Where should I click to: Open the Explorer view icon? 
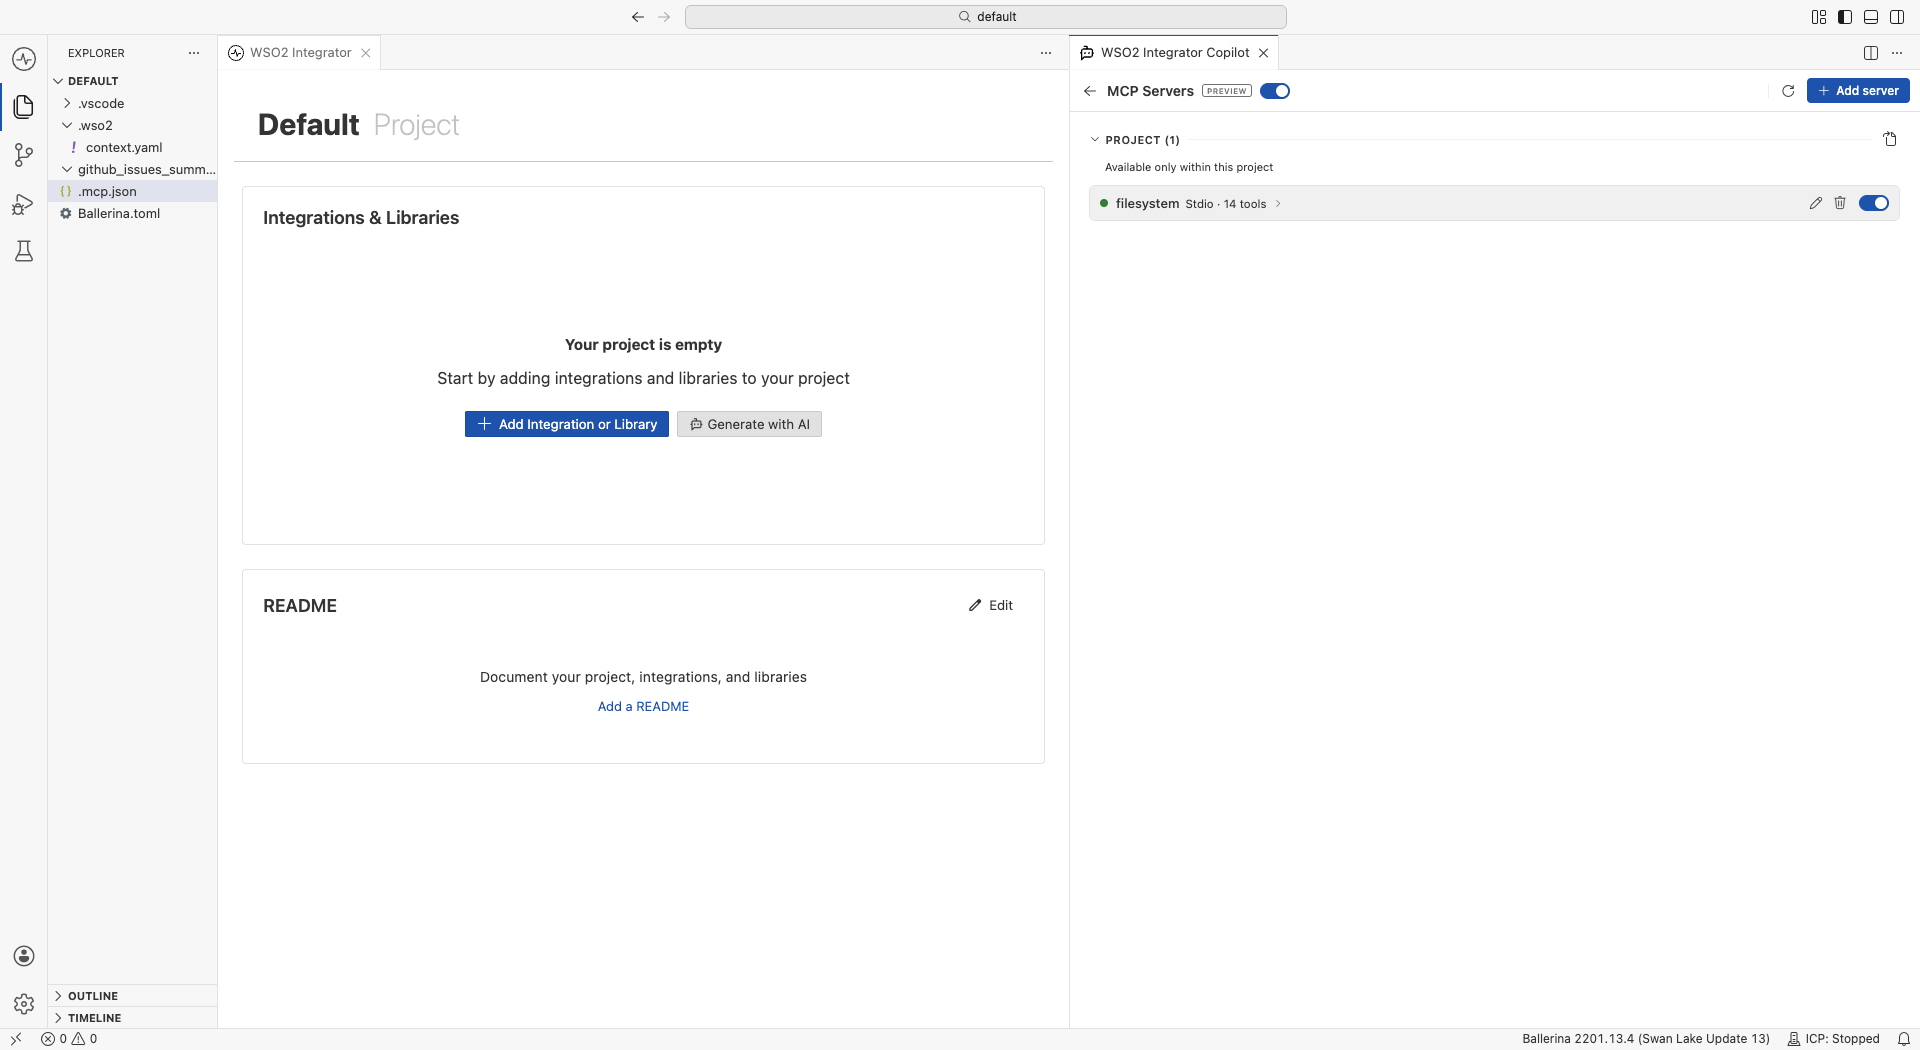(x=24, y=107)
